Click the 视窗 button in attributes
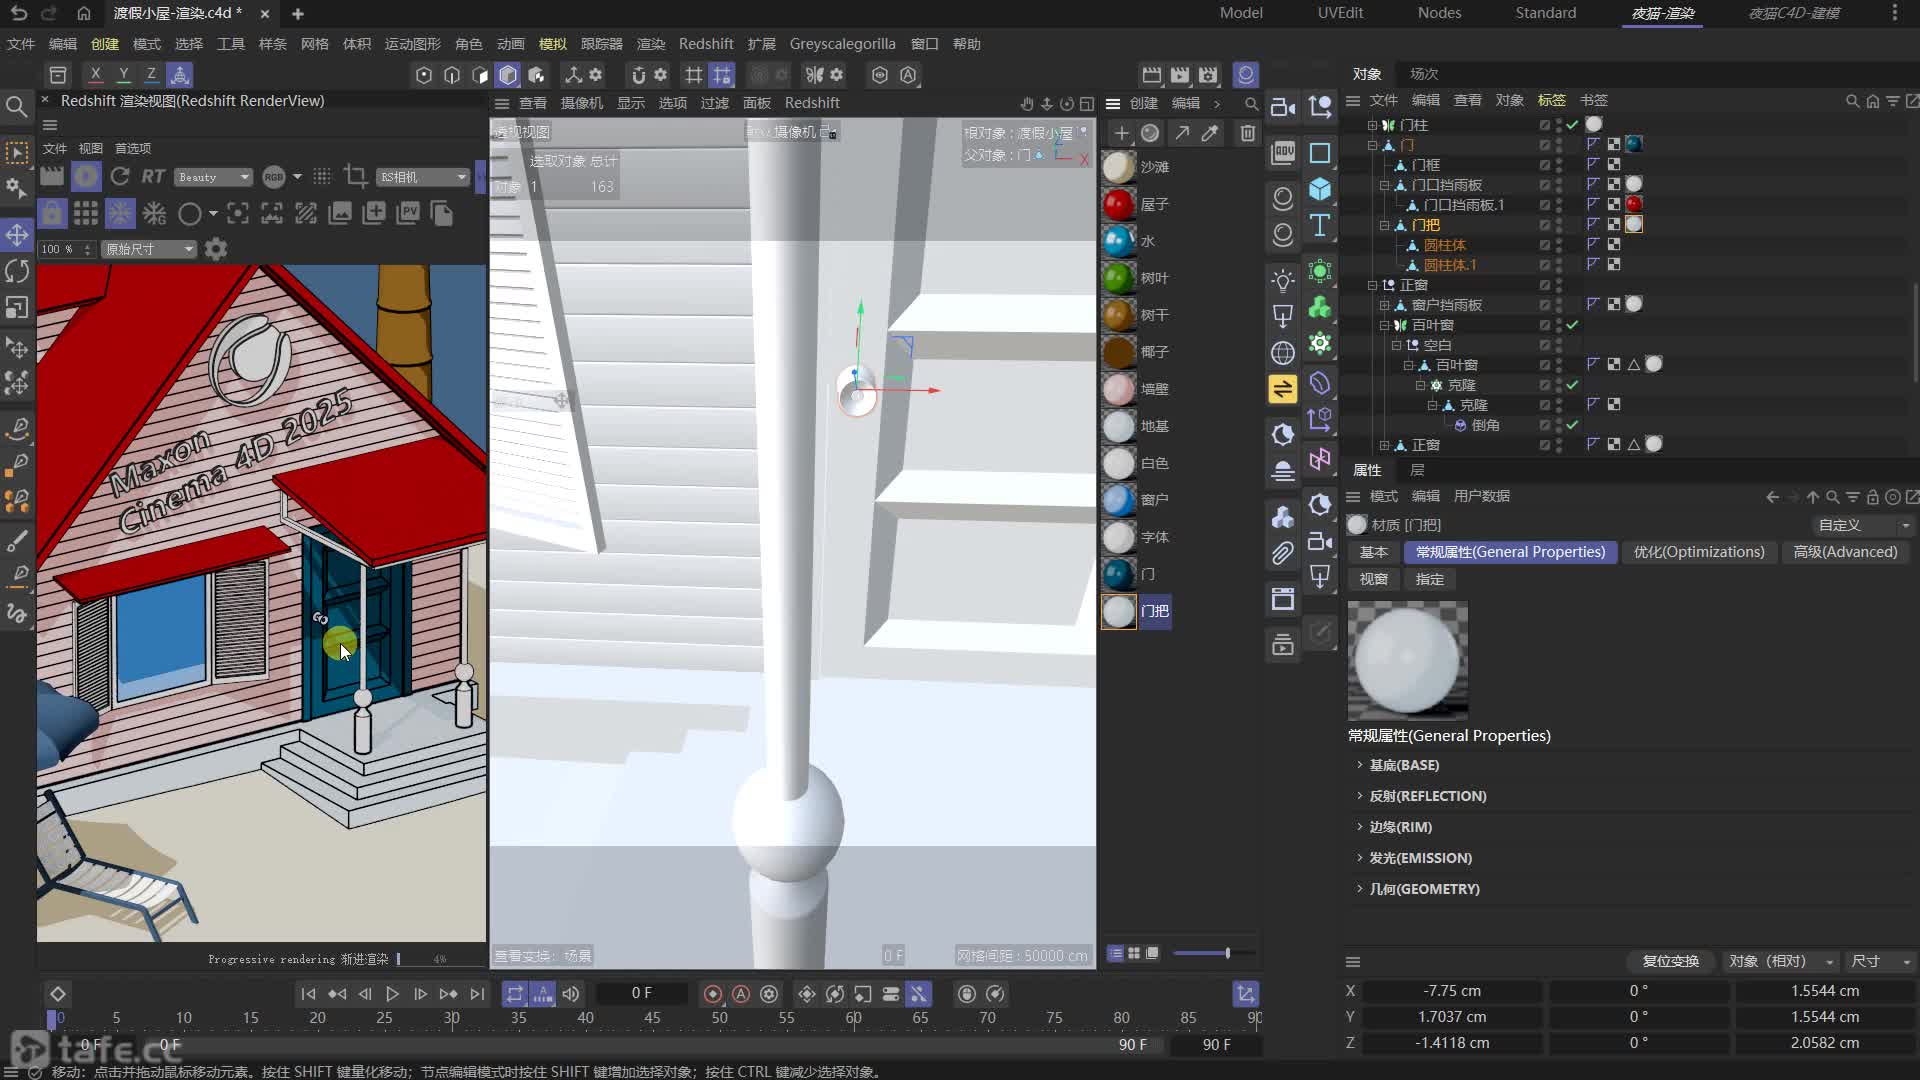The width and height of the screenshot is (1920, 1080). (1373, 579)
